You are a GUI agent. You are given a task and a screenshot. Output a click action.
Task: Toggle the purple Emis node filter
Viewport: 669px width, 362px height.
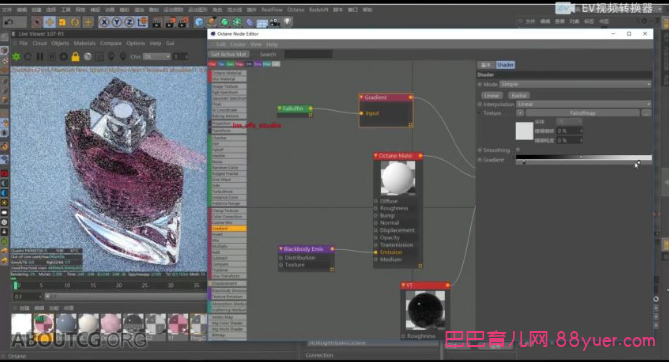(258, 64)
